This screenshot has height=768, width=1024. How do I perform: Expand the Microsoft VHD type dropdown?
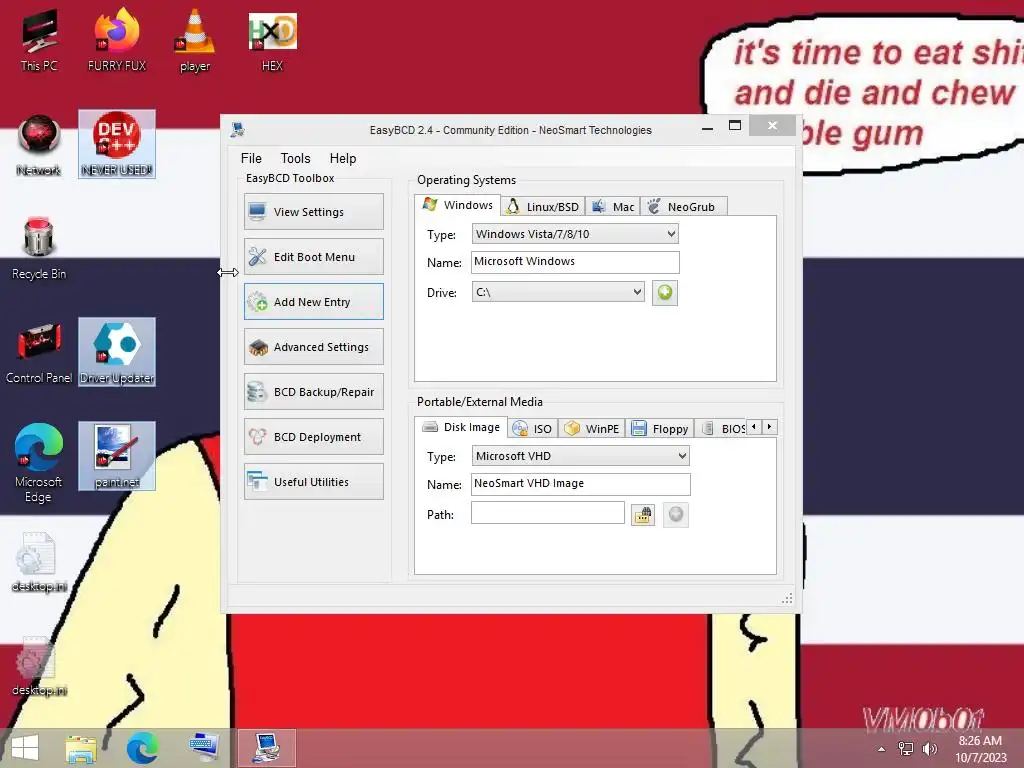(x=581, y=456)
